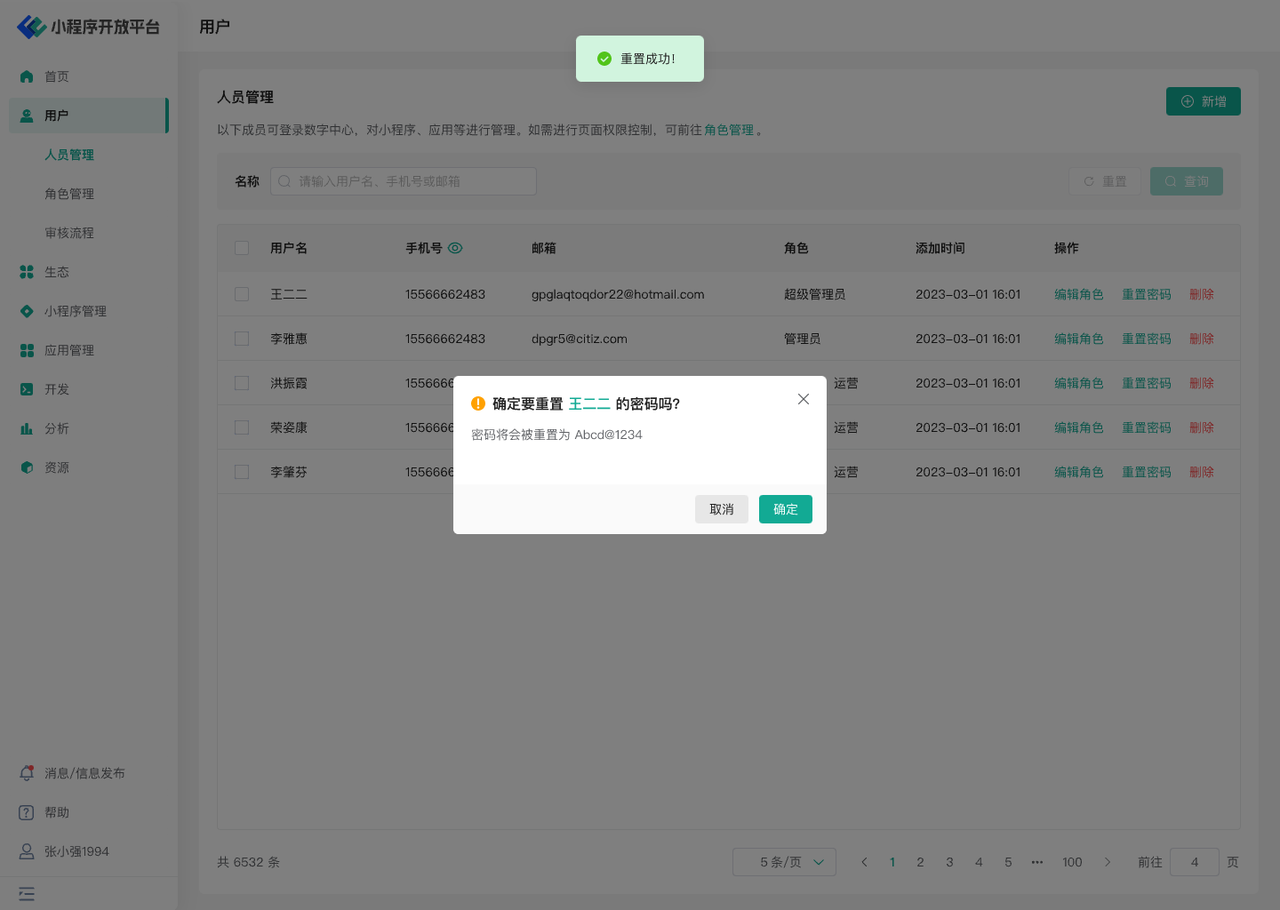Confirm password reset with 确定 button
The height and width of the screenshot is (910, 1280).
coord(785,509)
